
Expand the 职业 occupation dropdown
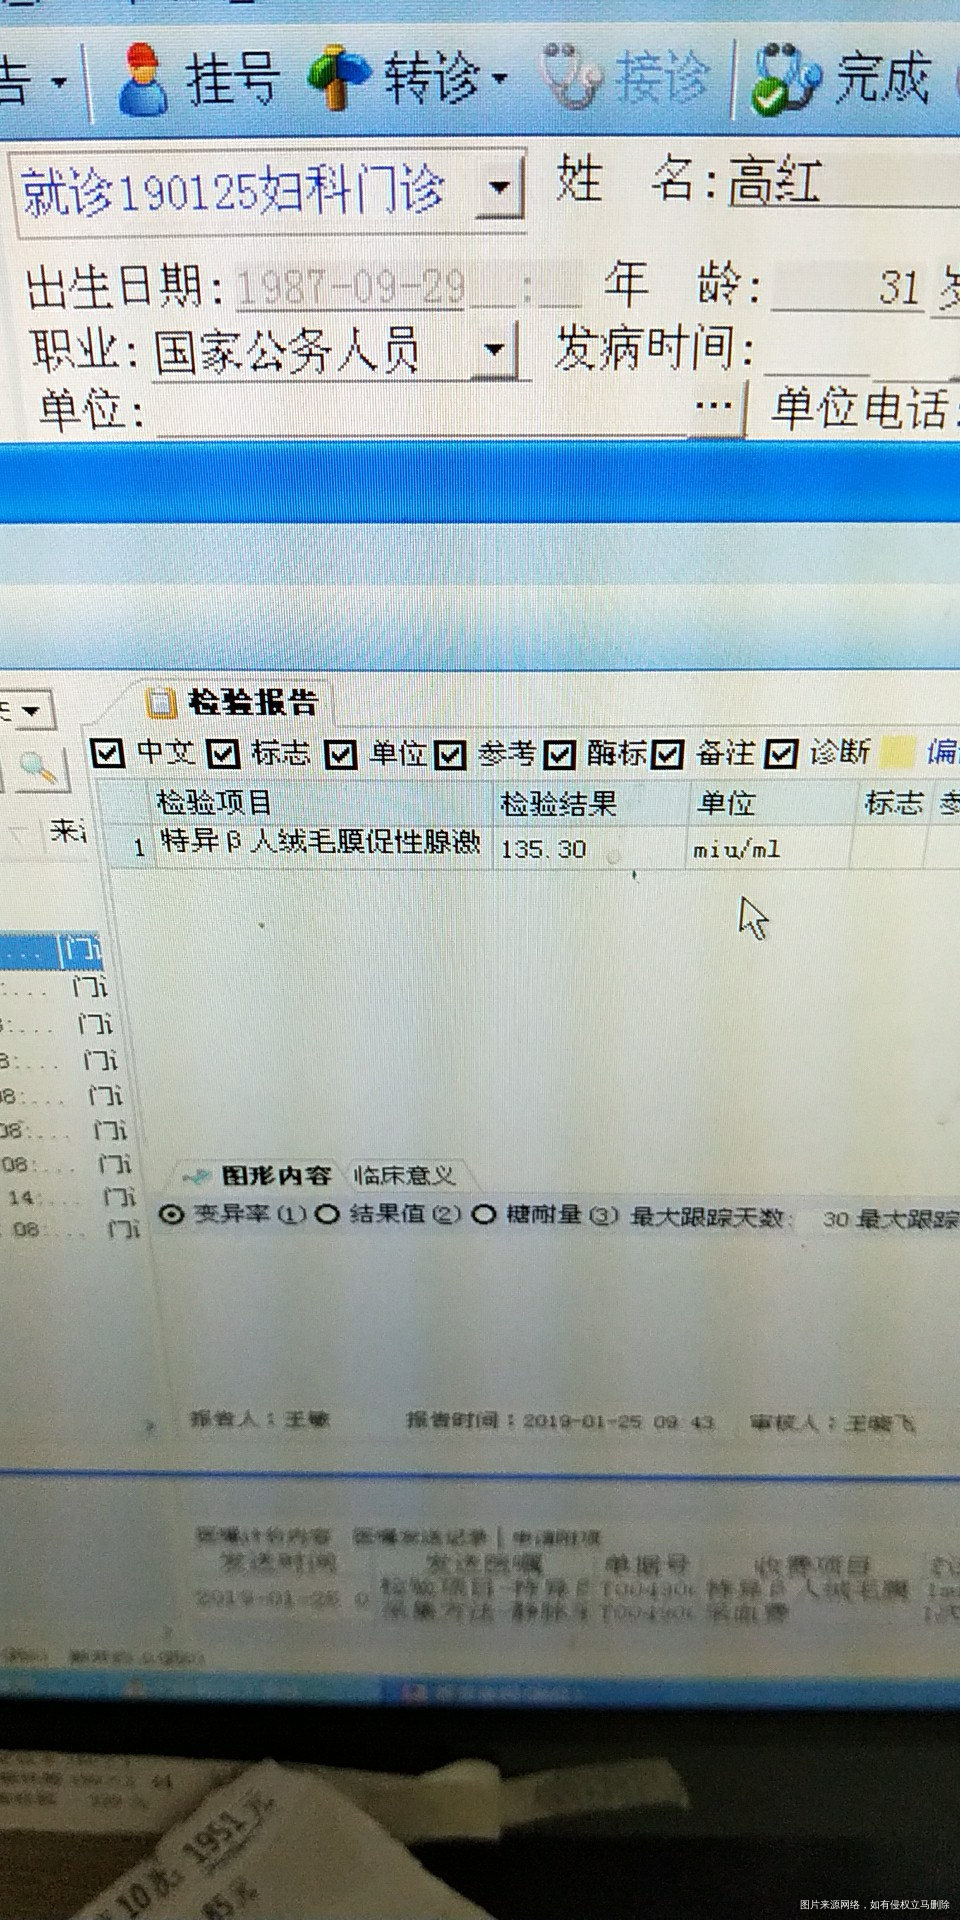click(494, 350)
